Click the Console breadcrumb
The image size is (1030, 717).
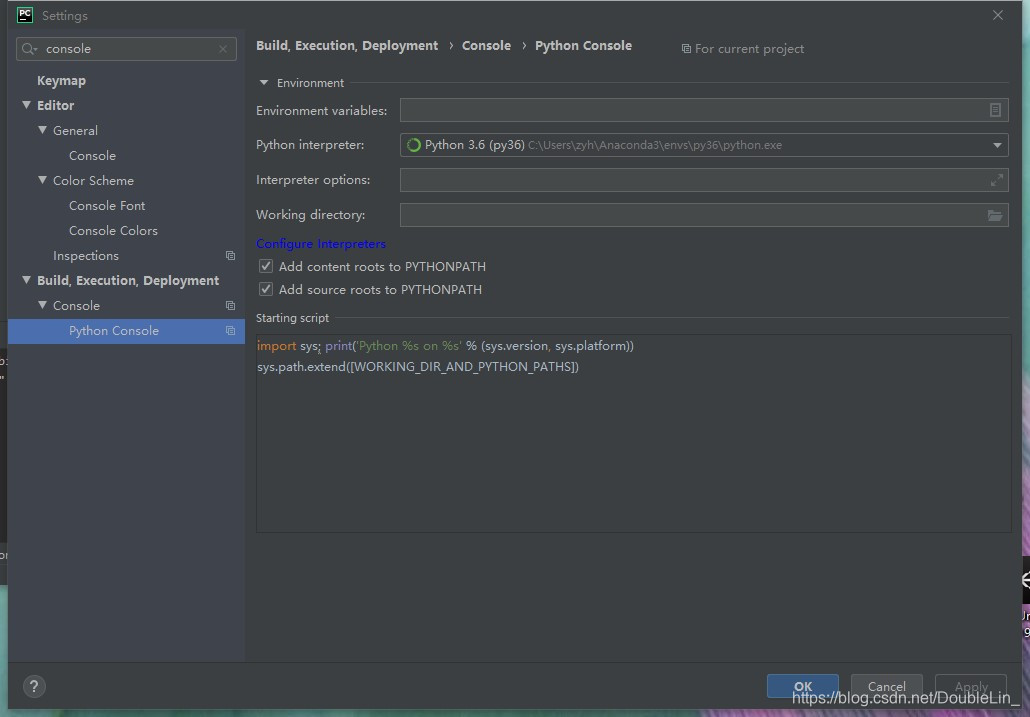pyautogui.click(x=486, y=45)
